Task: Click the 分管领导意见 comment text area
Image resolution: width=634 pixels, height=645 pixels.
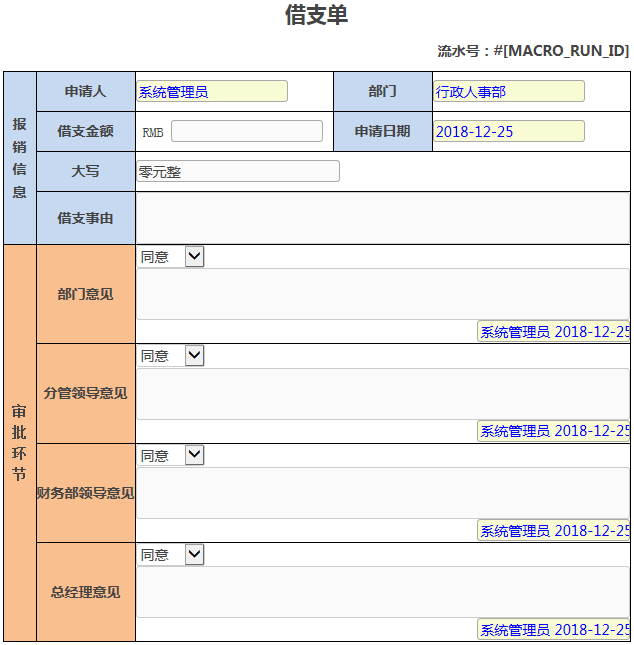Action: (x=383, y=394)
